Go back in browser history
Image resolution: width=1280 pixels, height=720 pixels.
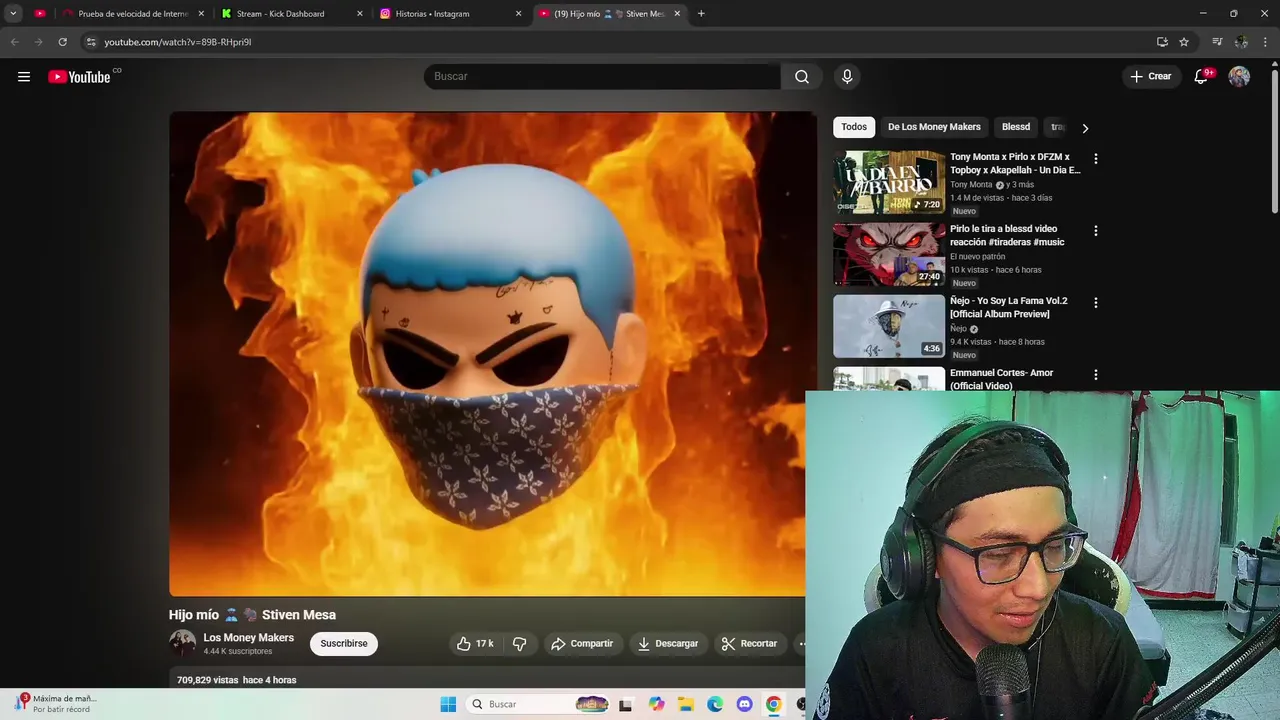point(14,42)
